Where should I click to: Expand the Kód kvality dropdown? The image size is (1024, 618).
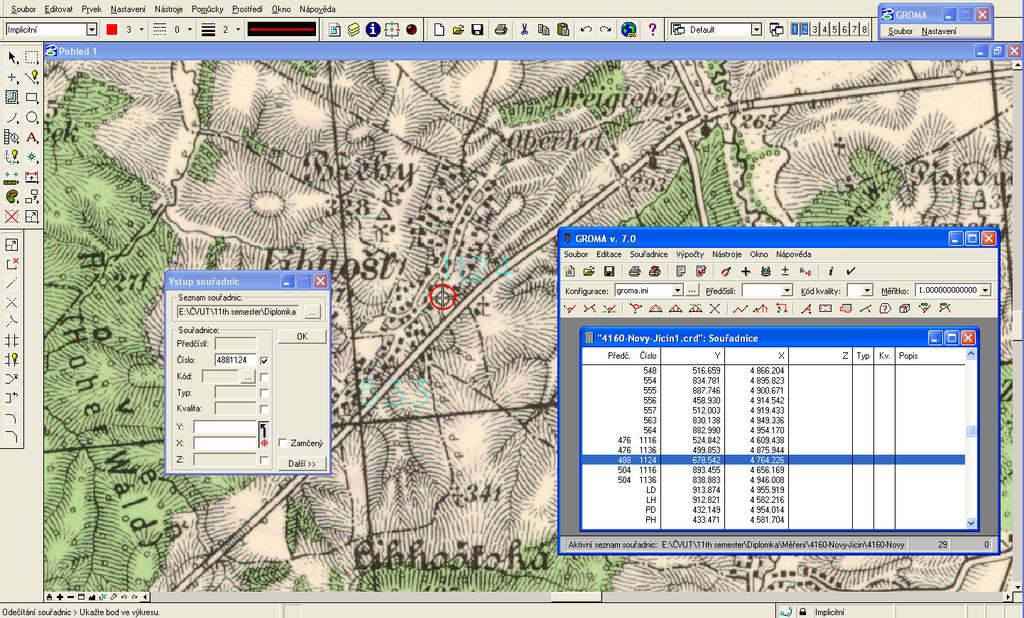pos(867,290)
